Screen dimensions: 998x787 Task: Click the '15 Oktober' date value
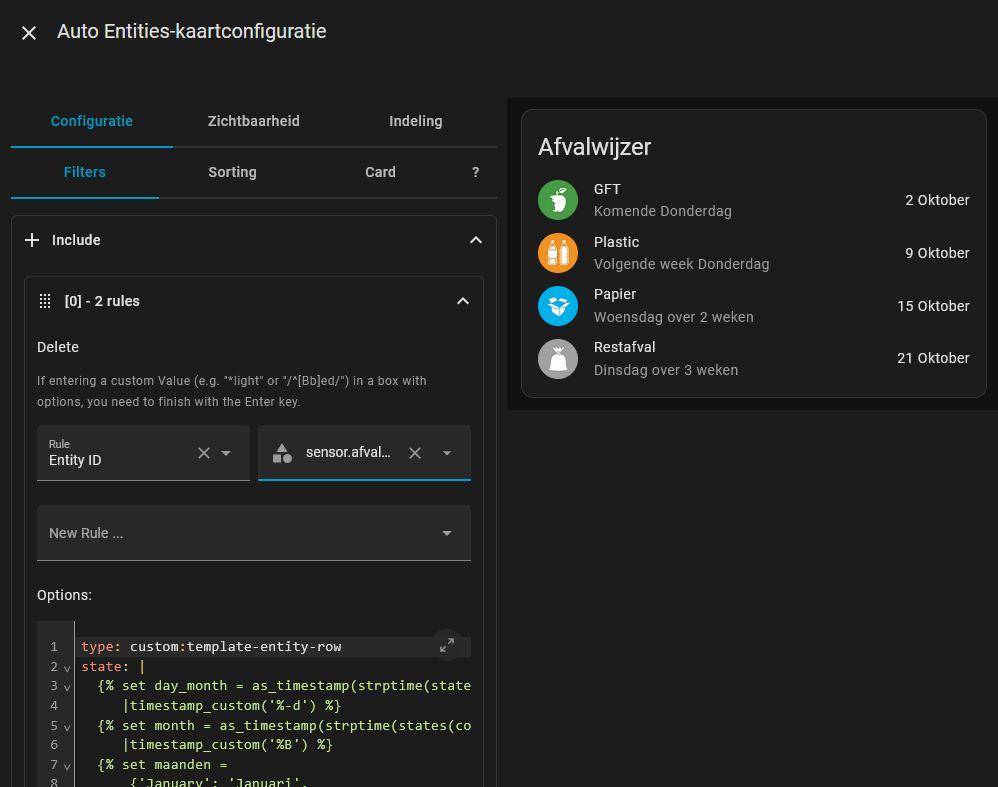point(933,306)
